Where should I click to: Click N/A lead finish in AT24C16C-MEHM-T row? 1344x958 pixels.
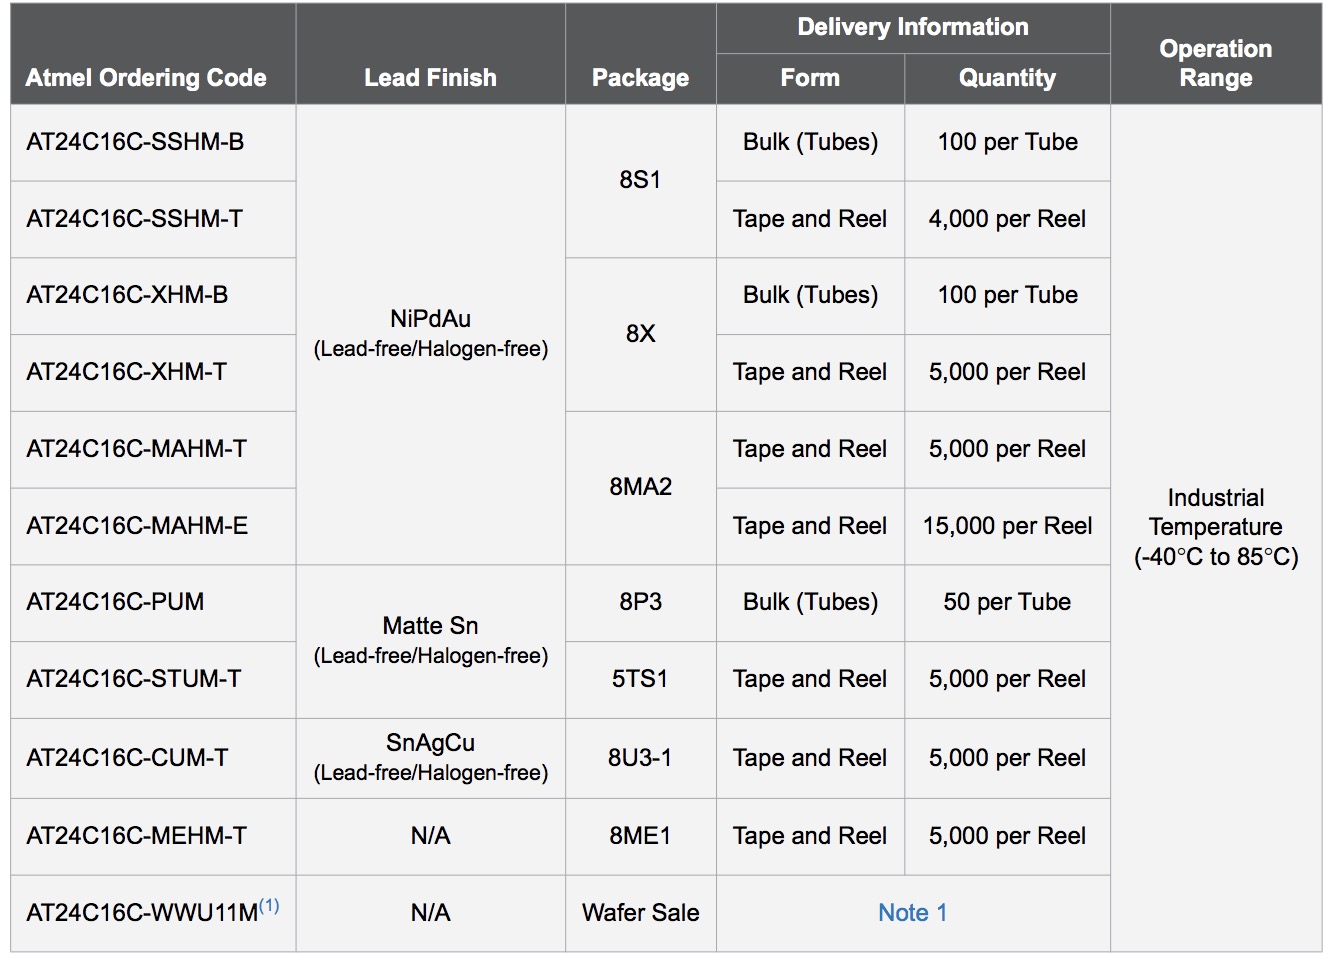point(430,836)
